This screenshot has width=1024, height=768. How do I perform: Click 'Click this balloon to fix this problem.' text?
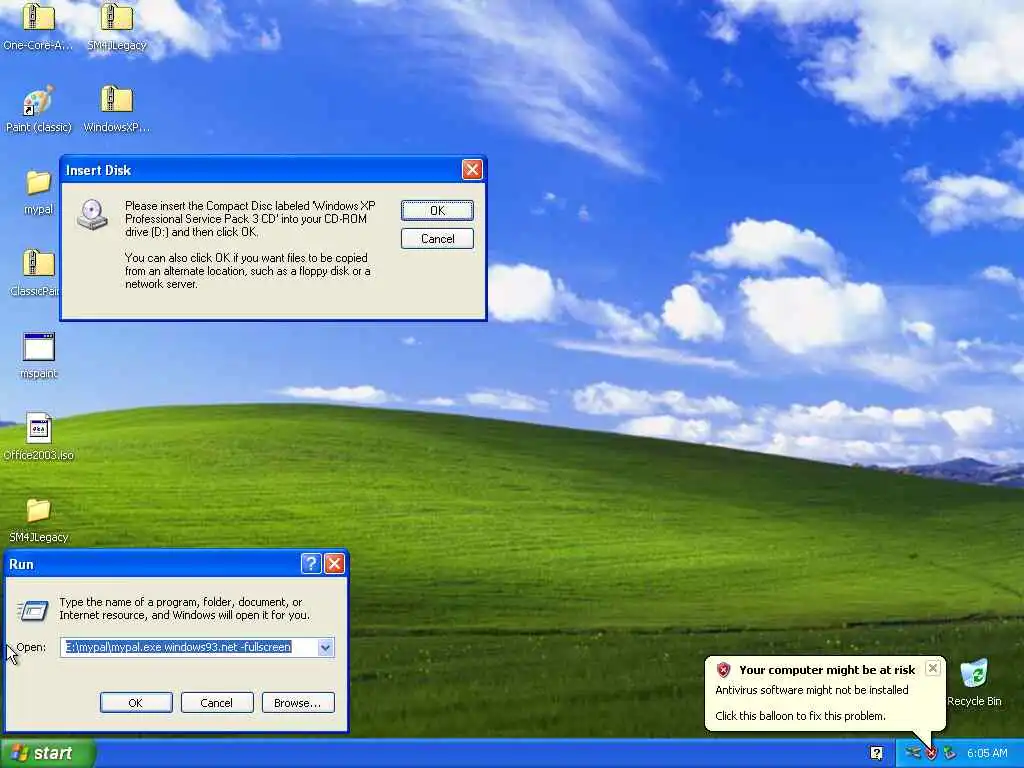801,716
